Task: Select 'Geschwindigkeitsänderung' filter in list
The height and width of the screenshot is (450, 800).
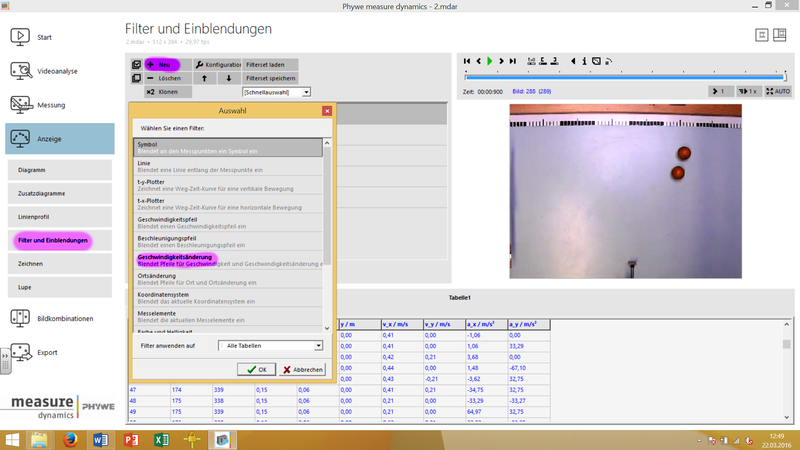Action: pos(175,257)
